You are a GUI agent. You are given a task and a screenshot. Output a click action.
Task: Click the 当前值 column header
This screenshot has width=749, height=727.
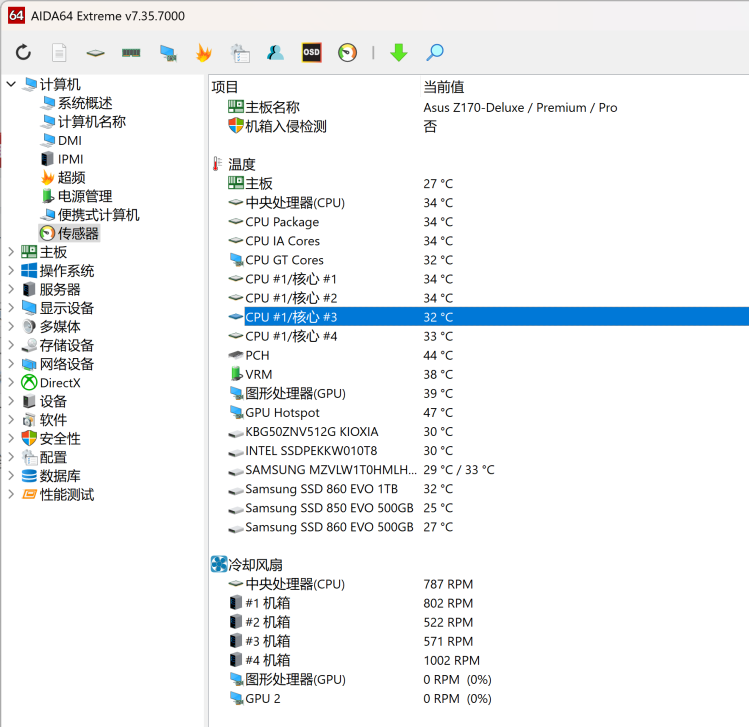point(444,87)
